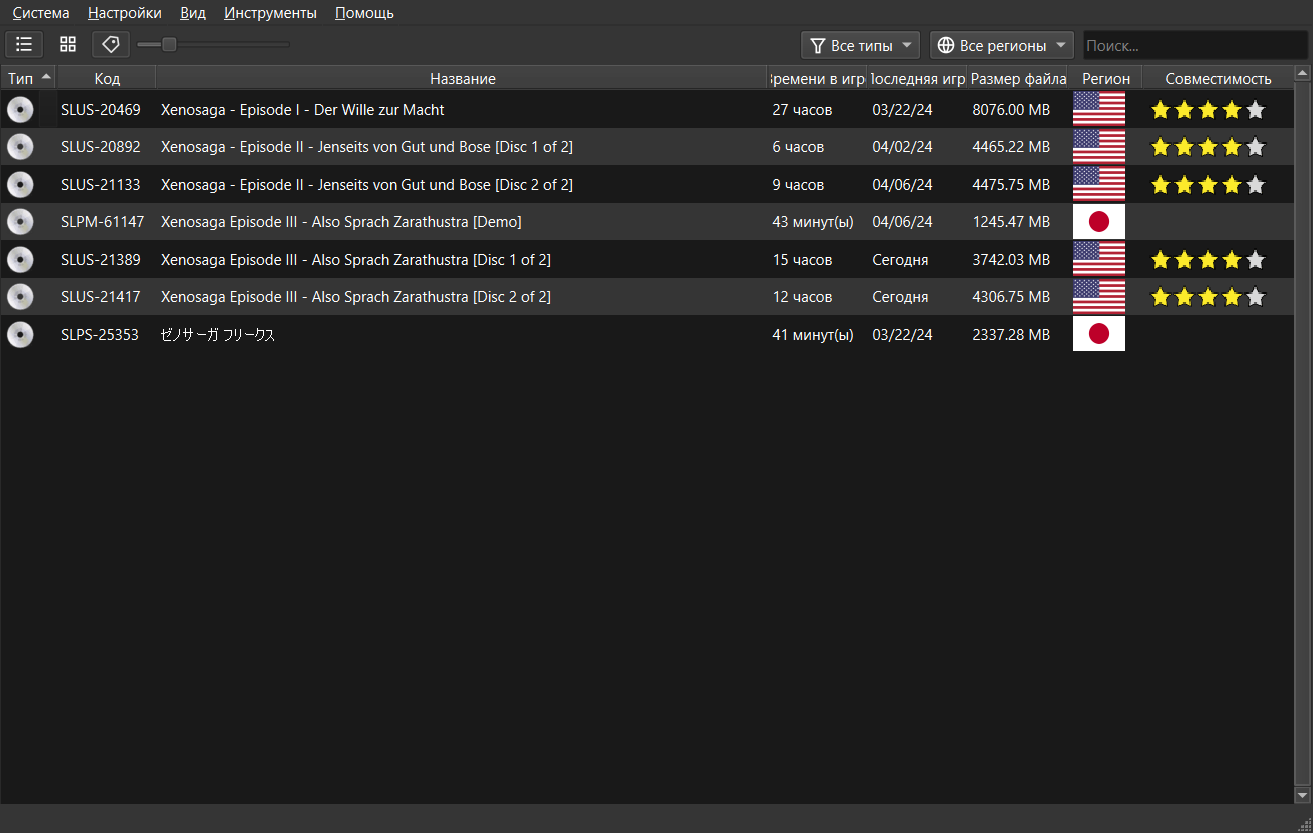
Task: Select the Episode III "[Demo]" title
Action: [x=341, y=222]
